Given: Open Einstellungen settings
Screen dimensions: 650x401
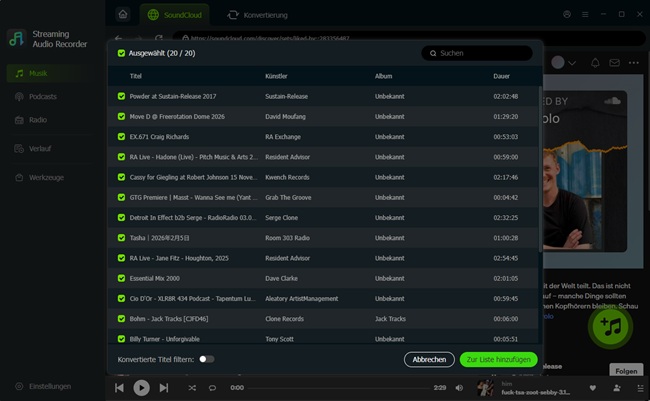Looking at the screenshot, I should [43, 386].
